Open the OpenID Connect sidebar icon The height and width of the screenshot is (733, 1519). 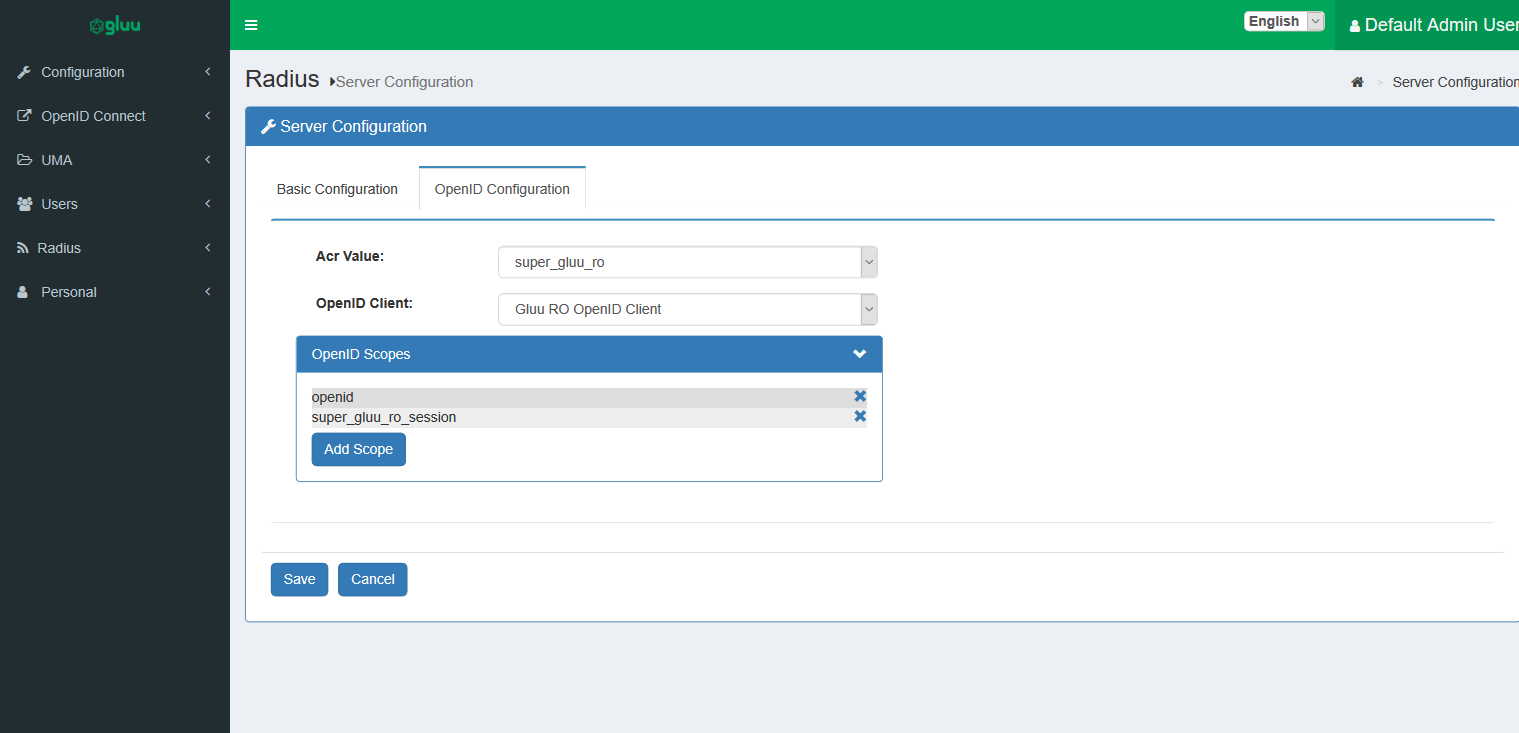click(23, 115)
